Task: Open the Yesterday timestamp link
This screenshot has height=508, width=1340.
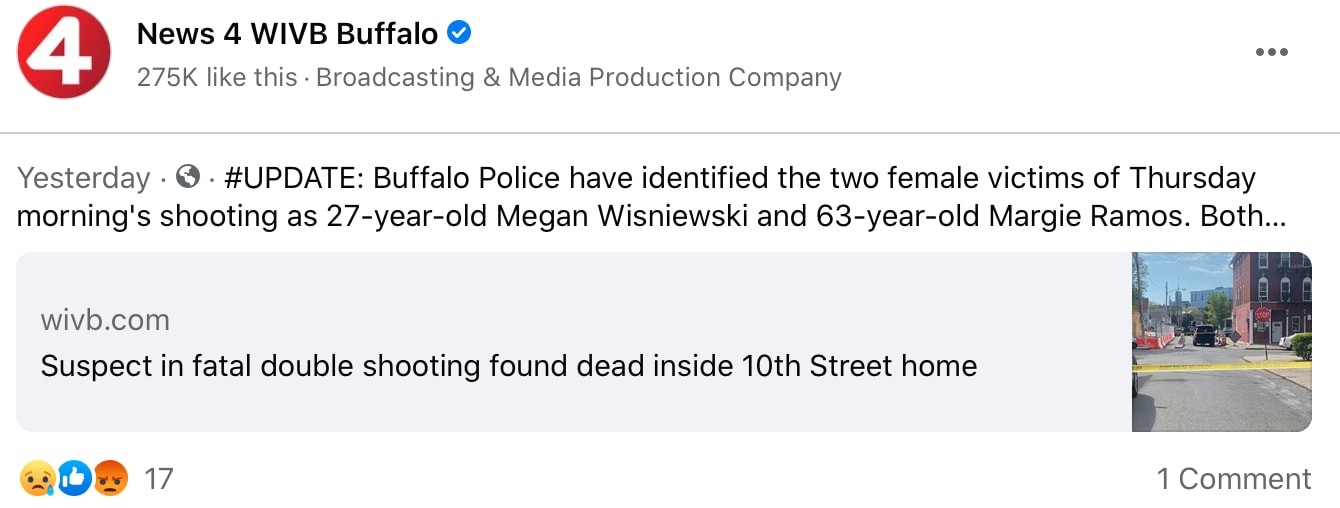Action: pyautogui.click(x=83, y=178)
